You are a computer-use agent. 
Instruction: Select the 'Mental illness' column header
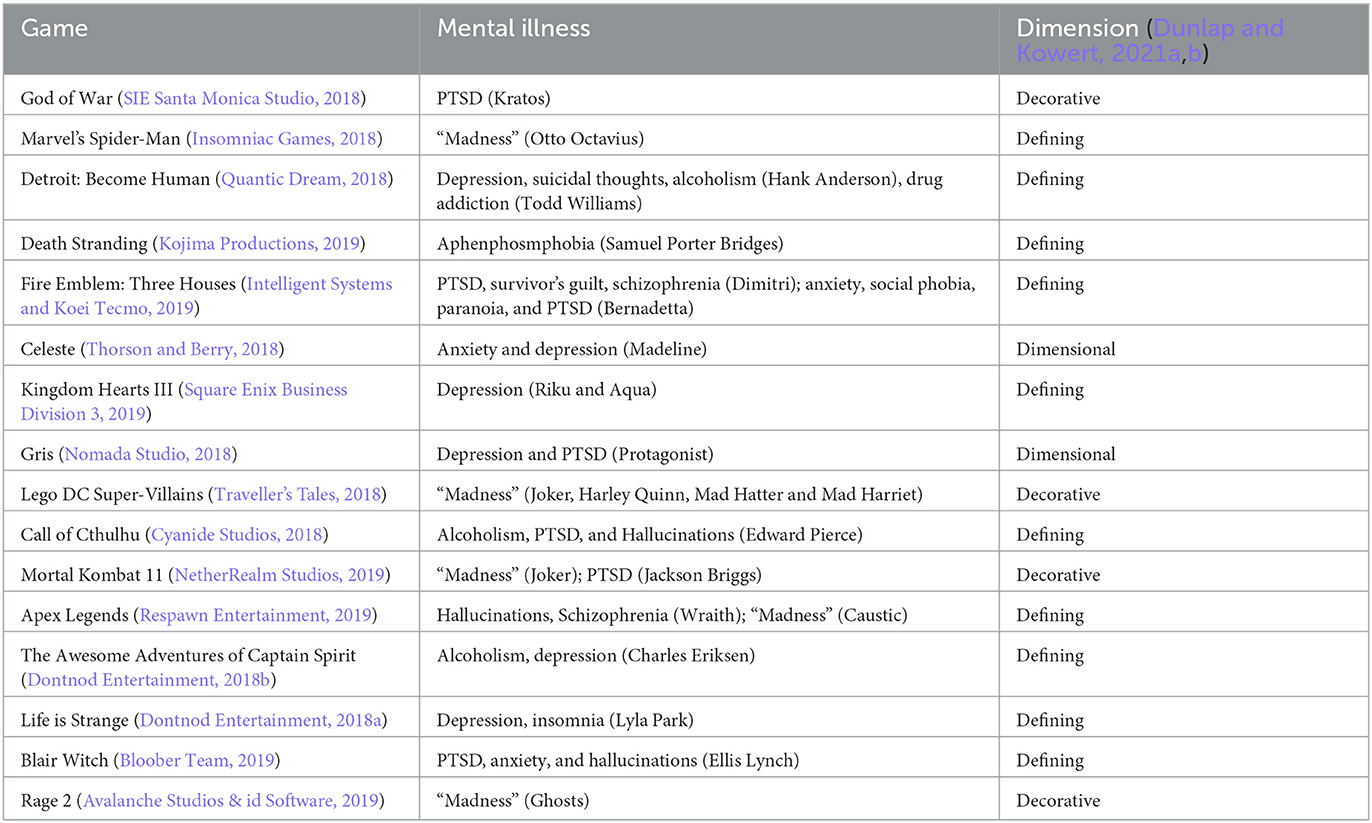pyautogui.click(x=513, y=28)
